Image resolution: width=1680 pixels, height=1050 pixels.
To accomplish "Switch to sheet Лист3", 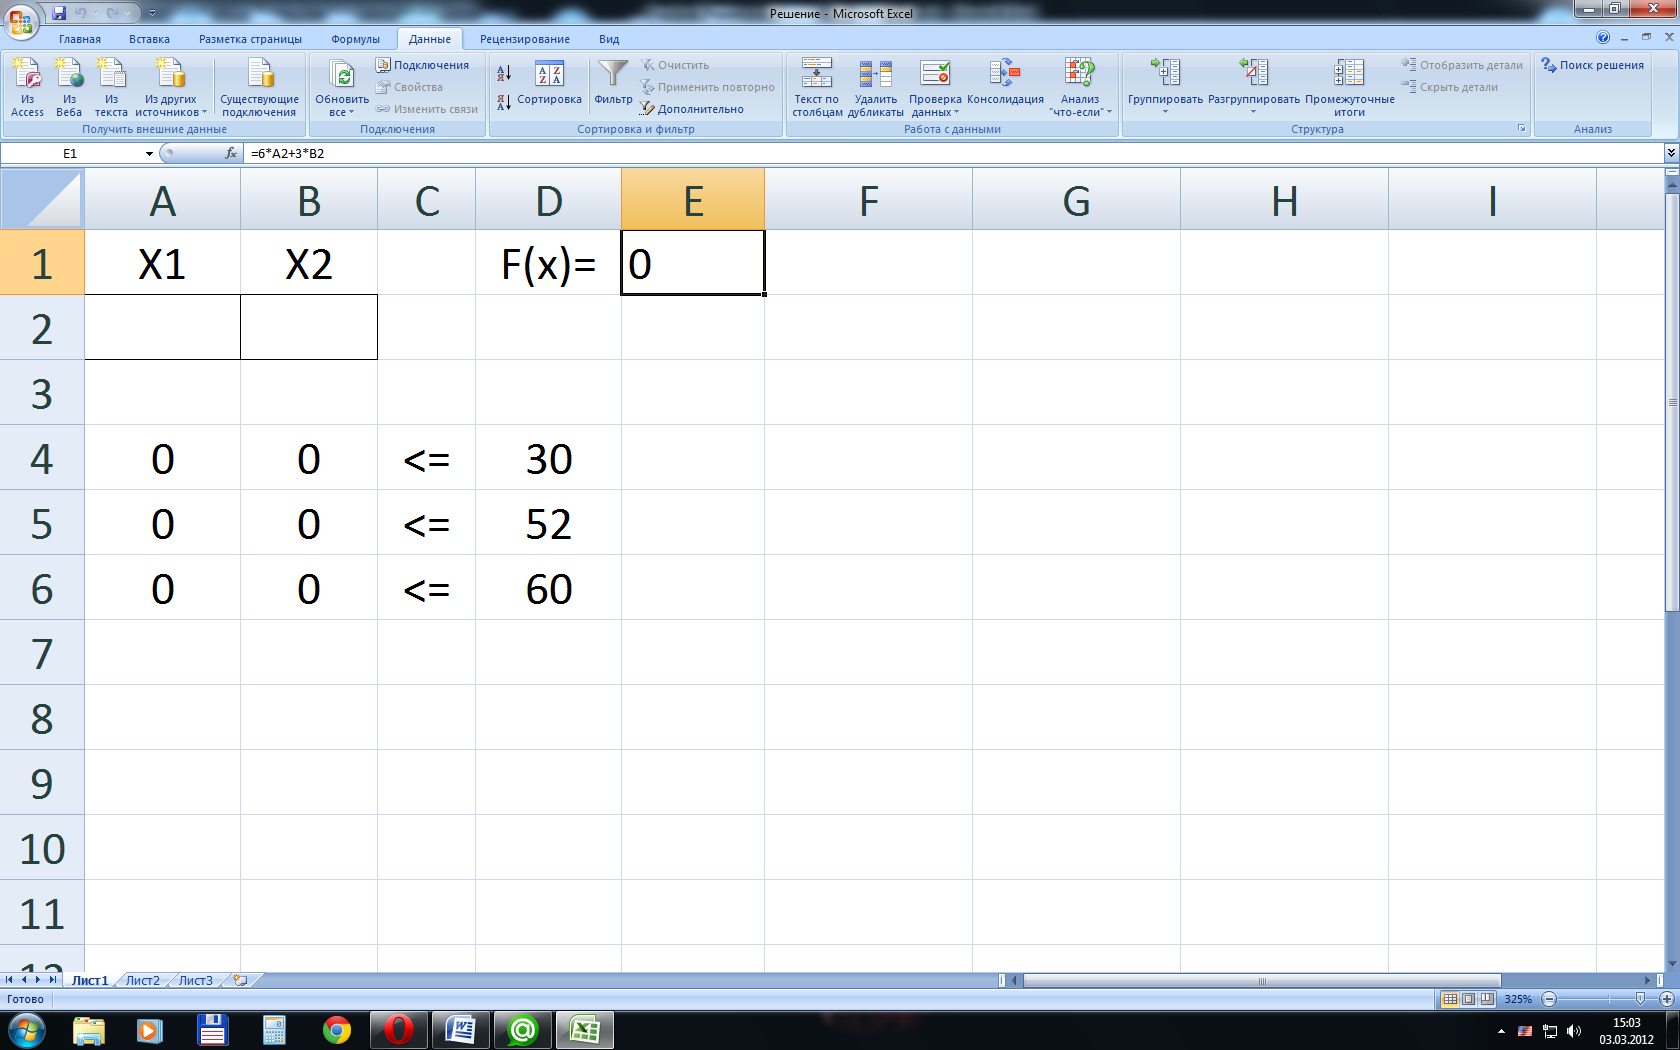I will pyautogui.click(x=196, y=980).
